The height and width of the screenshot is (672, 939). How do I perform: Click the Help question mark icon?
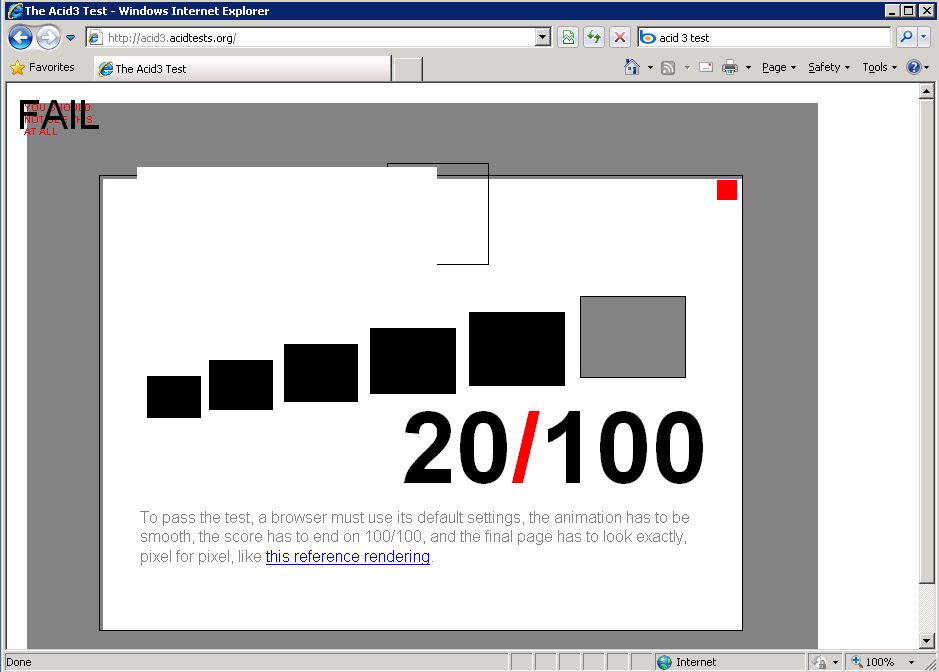click(913, 67)
